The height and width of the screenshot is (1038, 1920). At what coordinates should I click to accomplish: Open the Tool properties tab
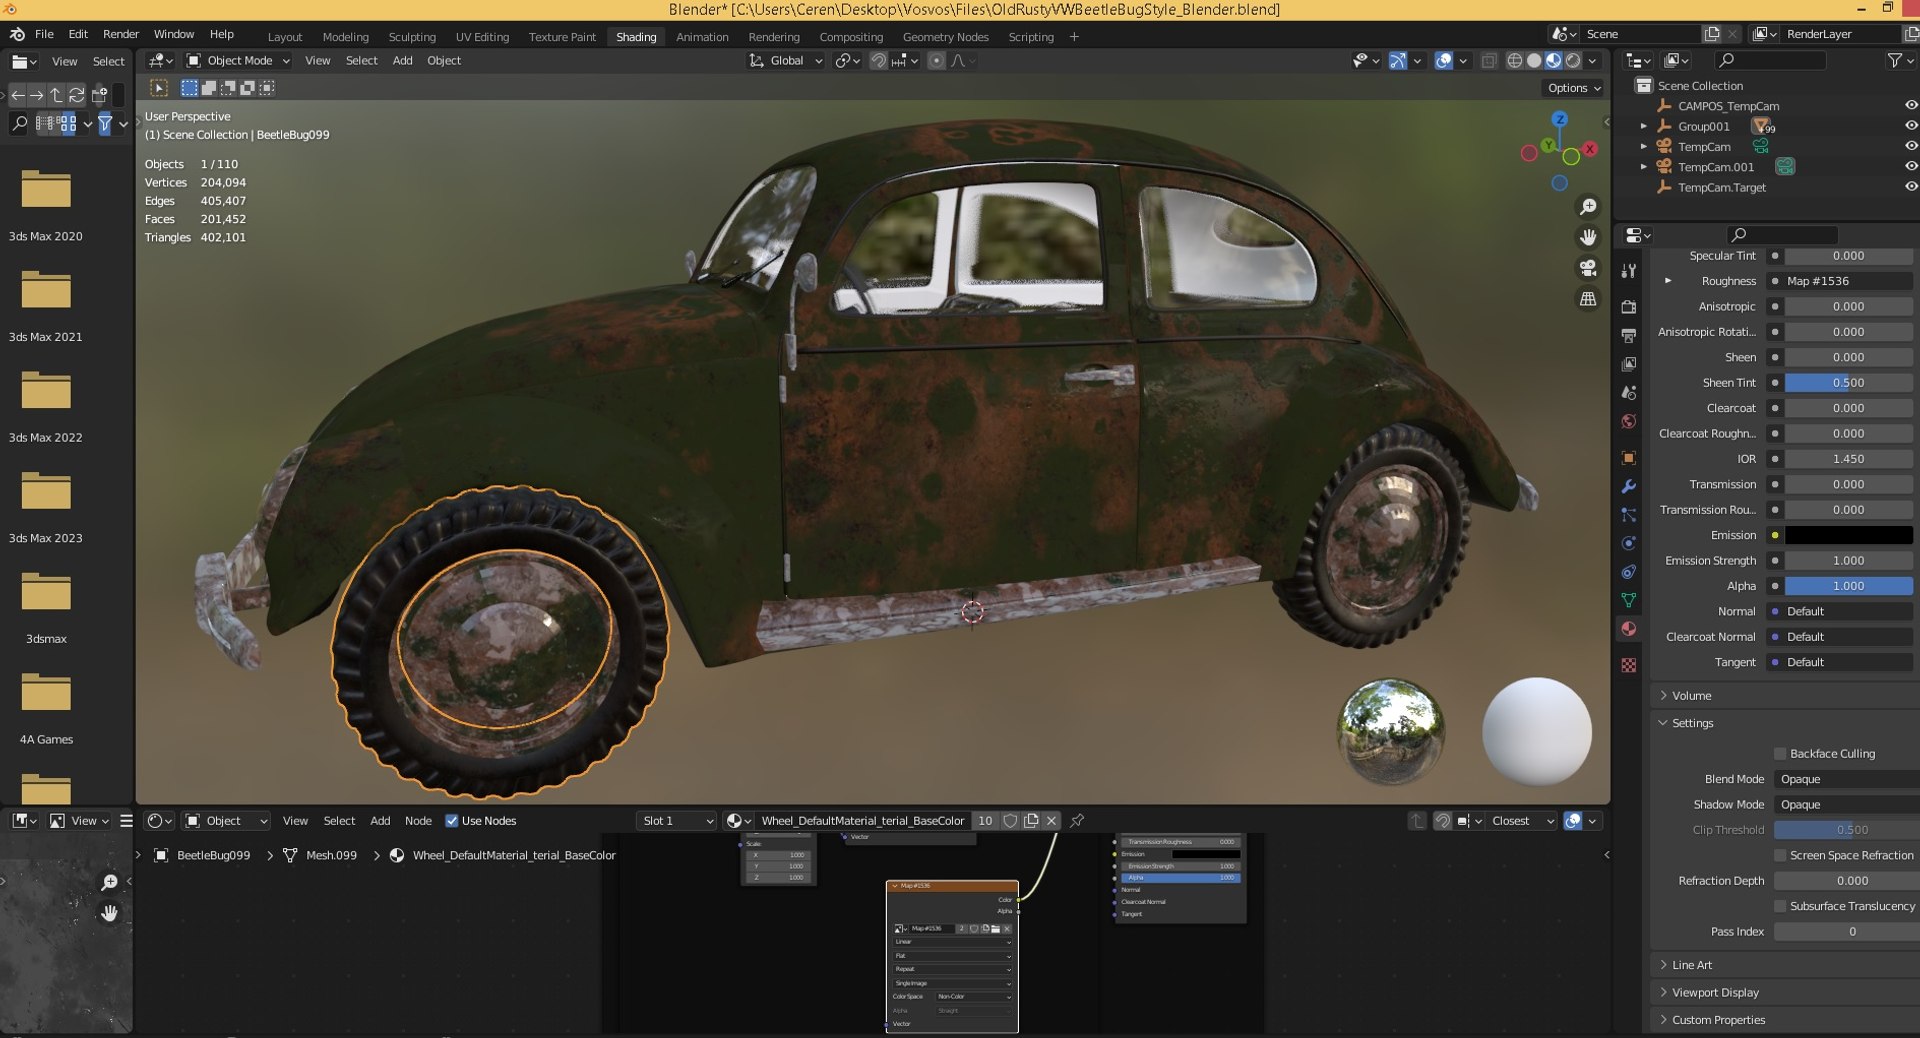[1629, 271]
